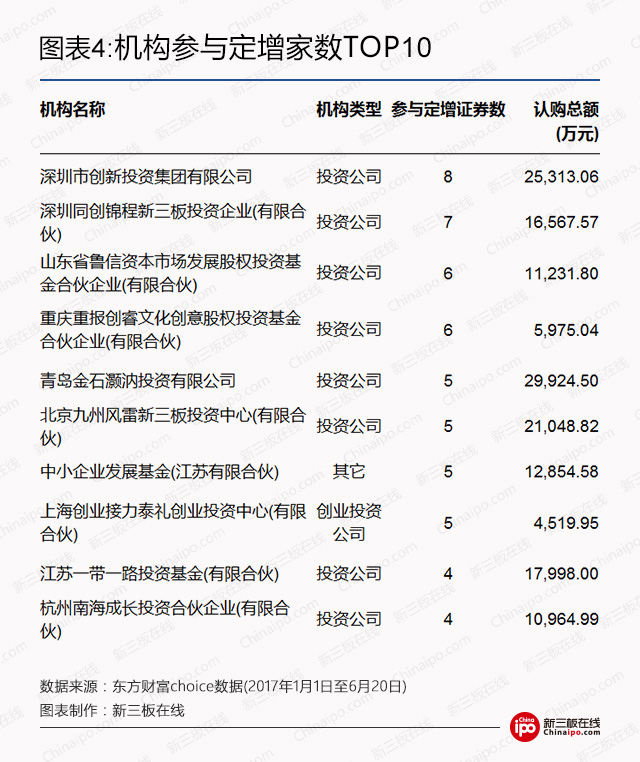The height and width of the screenshot is (762, 640).
Task: Click the 参与定增证券数 column header
Action: point(448,109)
